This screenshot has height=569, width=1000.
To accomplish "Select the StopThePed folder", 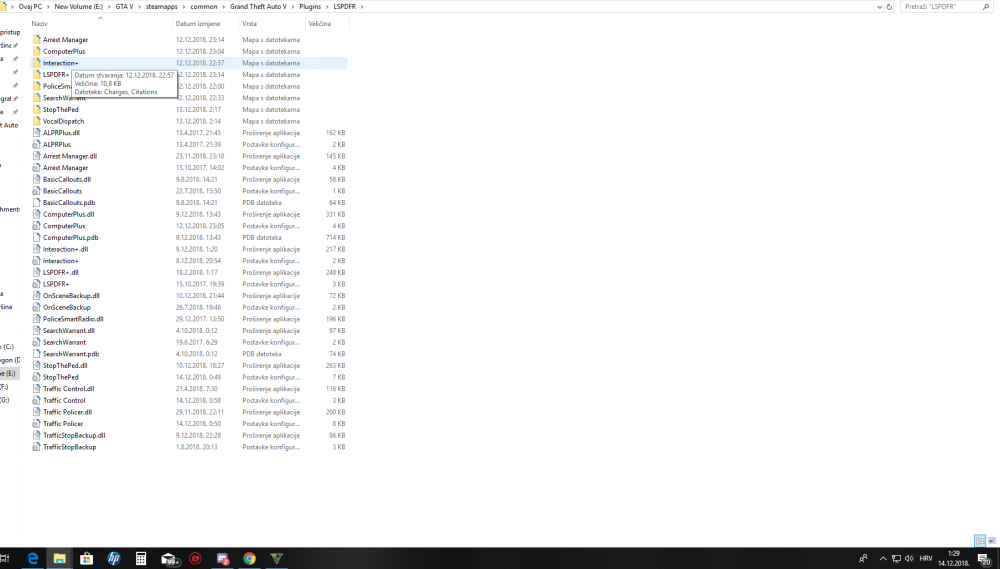I will pos(61,110).
